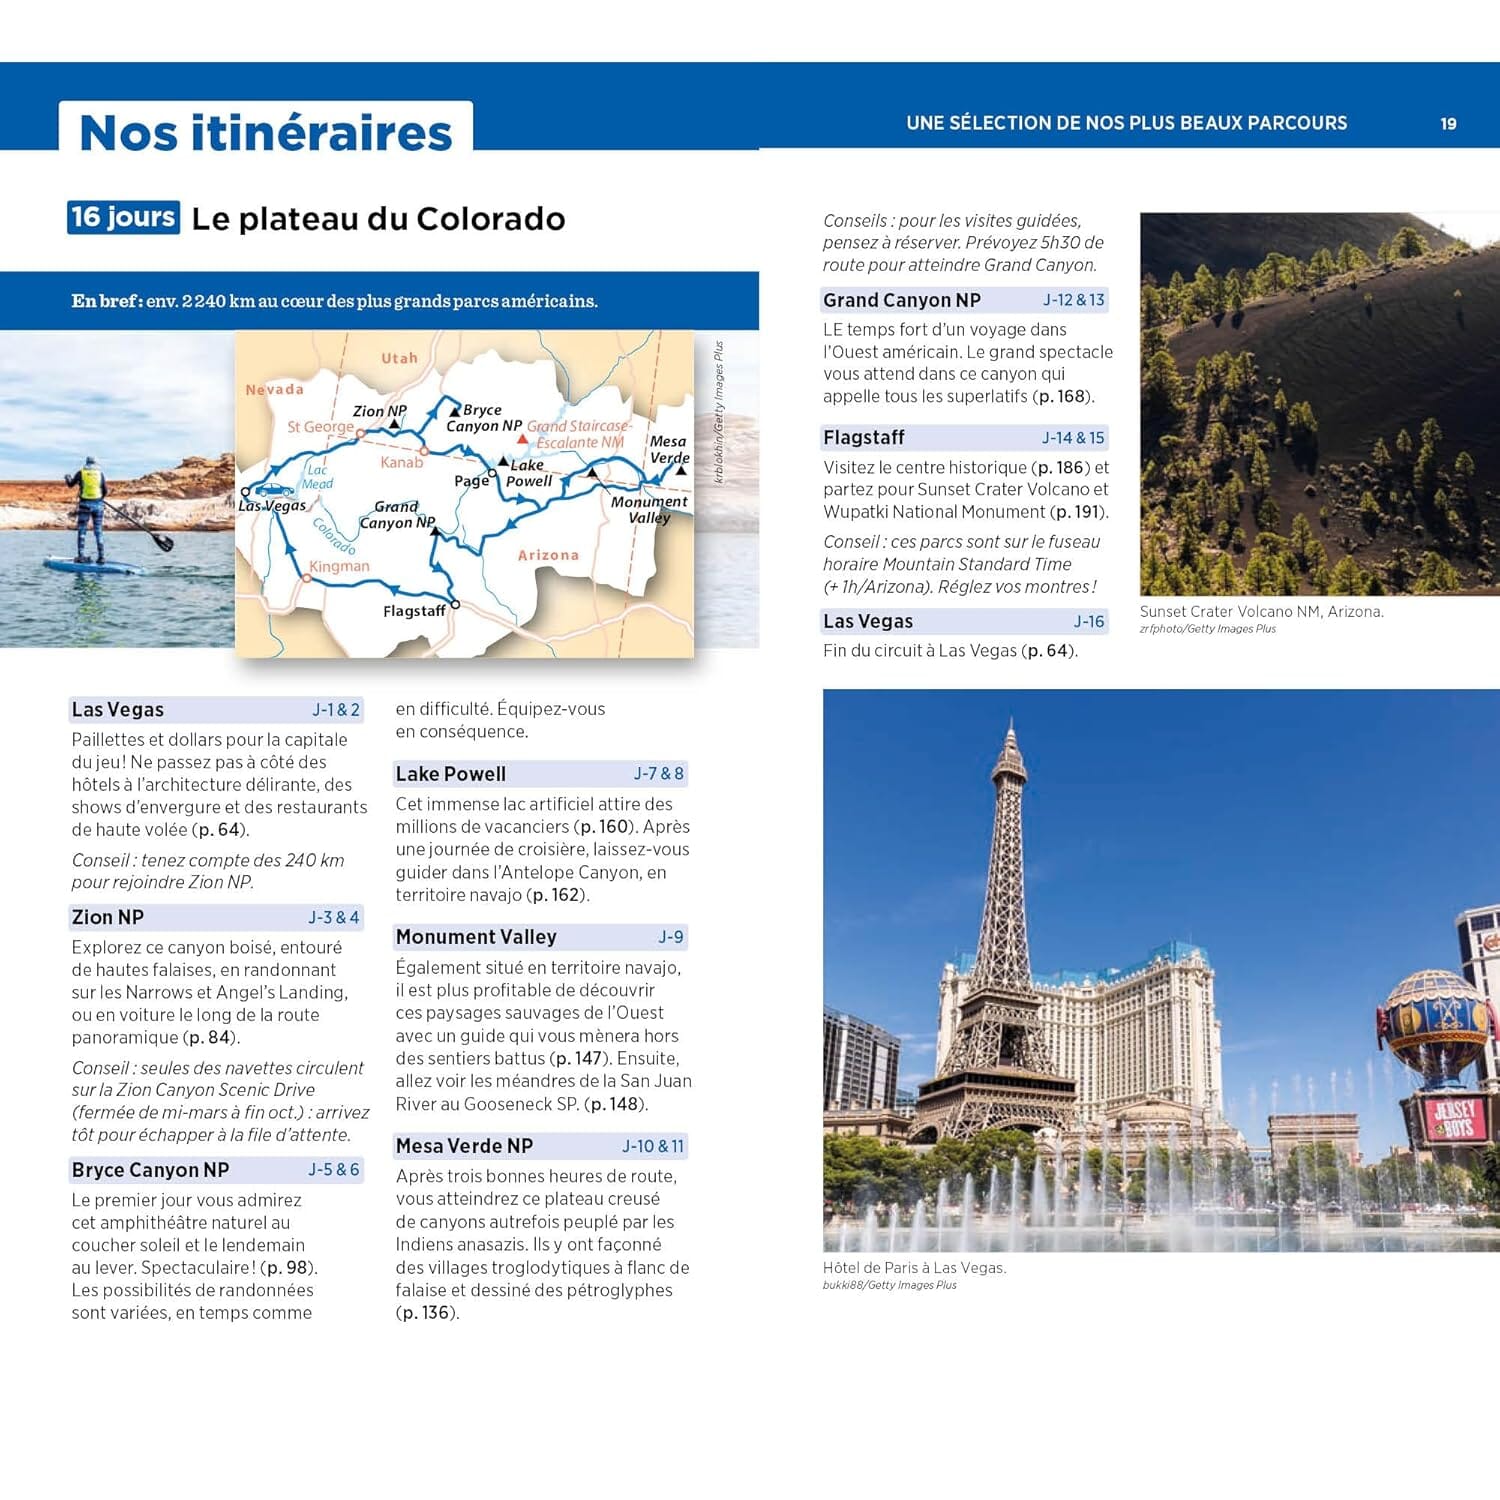Expand the Las Vegas J-1 & 2 entry
Screen dimensions: 1500x1500
point(215,709)
